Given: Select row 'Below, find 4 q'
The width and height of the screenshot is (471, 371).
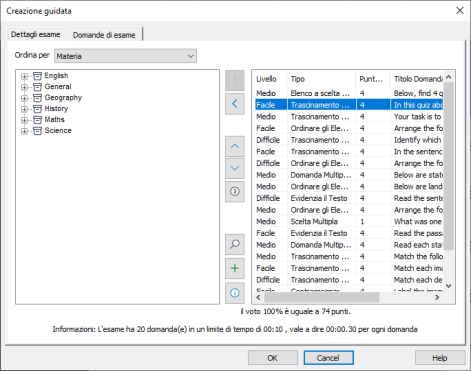Looking at the screenshot, I should (348, 93).
